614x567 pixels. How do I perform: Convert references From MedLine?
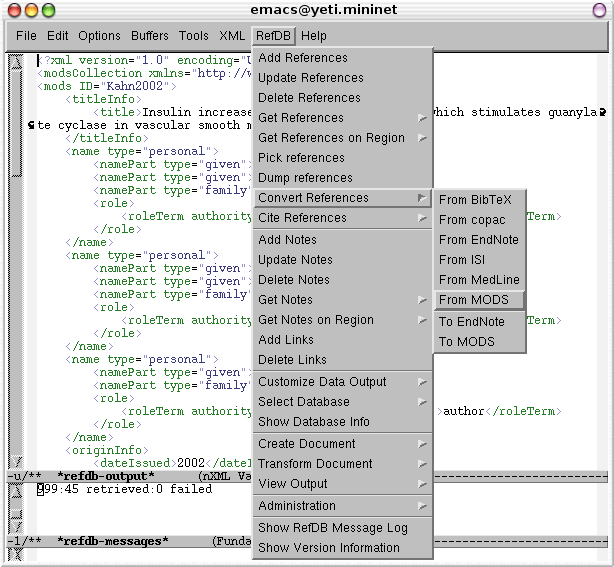click(479, 279)
